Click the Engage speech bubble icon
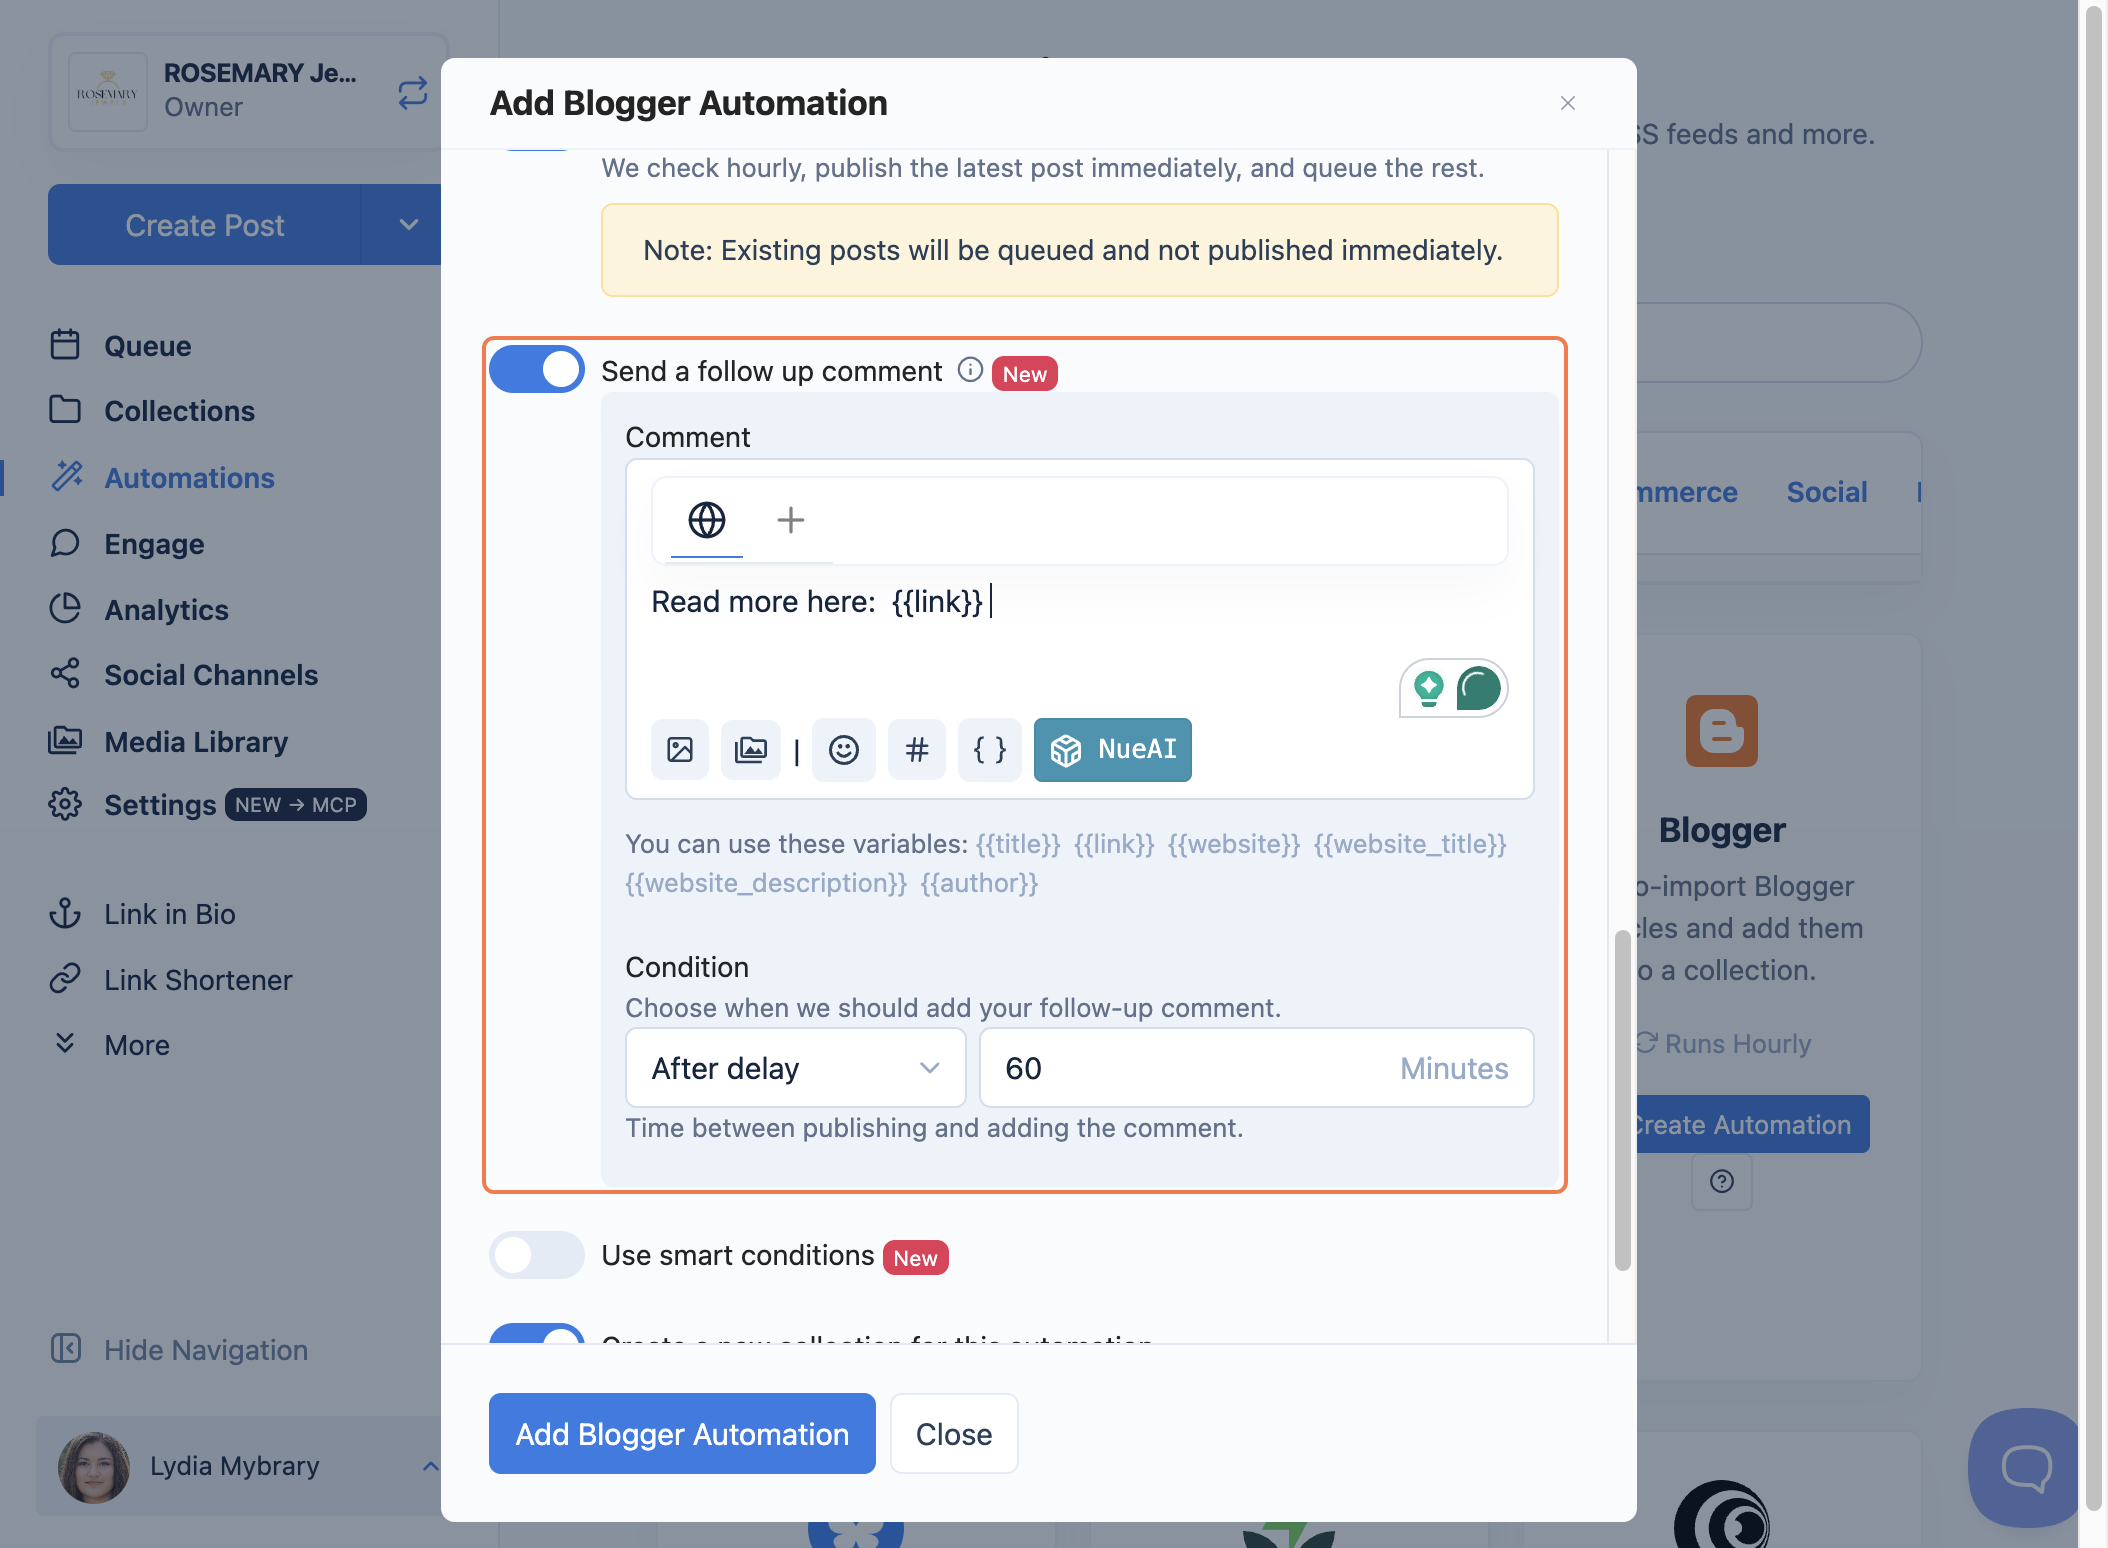This screenshot has width=2108, height=1548. 65,543
